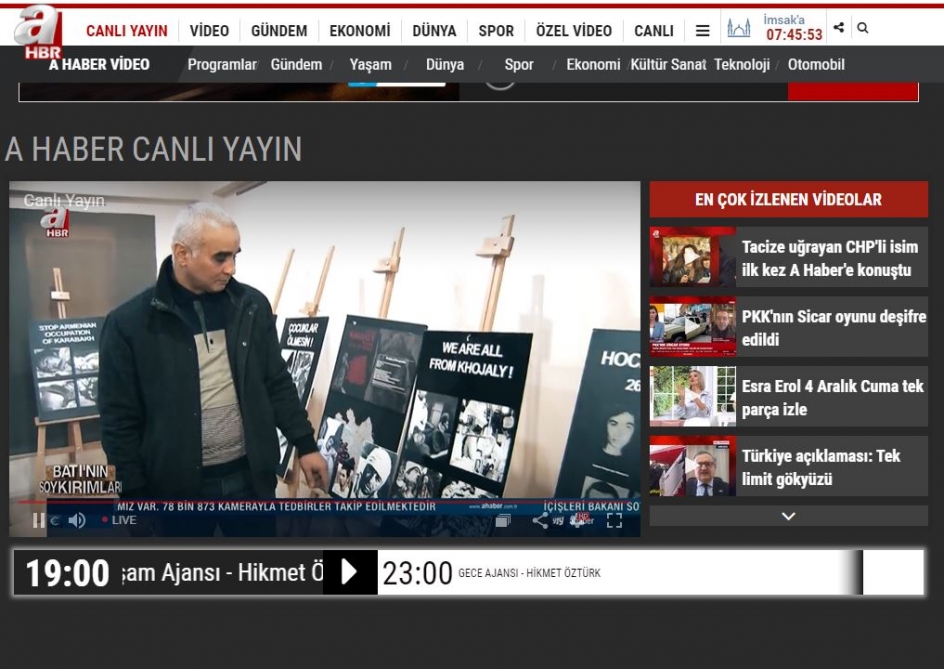944x669 pixels.
Task: Click the live video player area
Action: [x=324, y=359]
